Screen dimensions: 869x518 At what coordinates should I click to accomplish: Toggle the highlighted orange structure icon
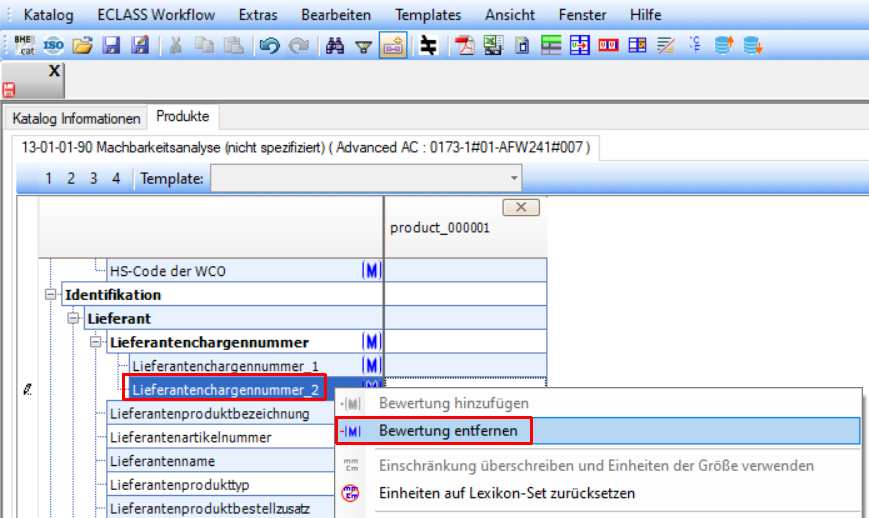pos(393,45)
